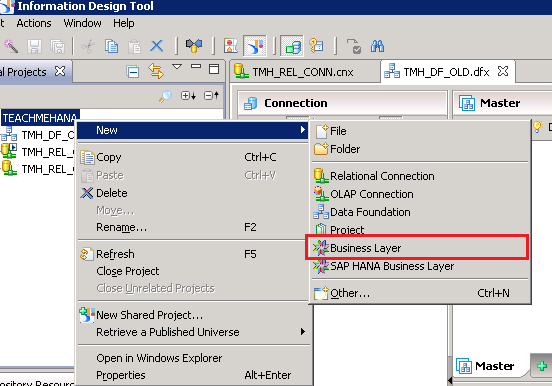
Task: Select the TEACHMEHANA project node
Action: pos(40,118)
